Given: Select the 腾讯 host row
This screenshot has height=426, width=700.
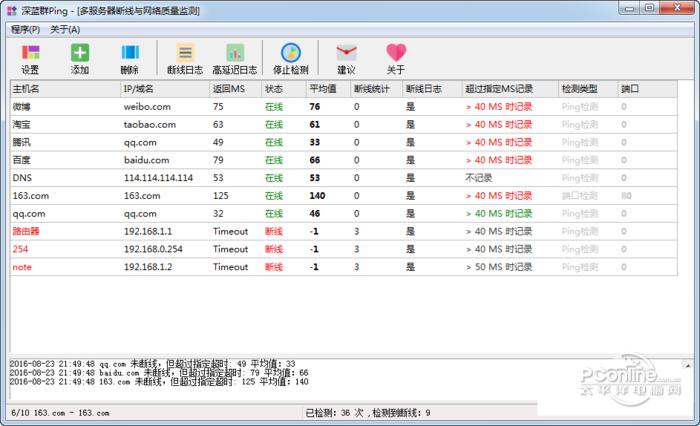Looking at the screenshot, I should pos(344,142).
